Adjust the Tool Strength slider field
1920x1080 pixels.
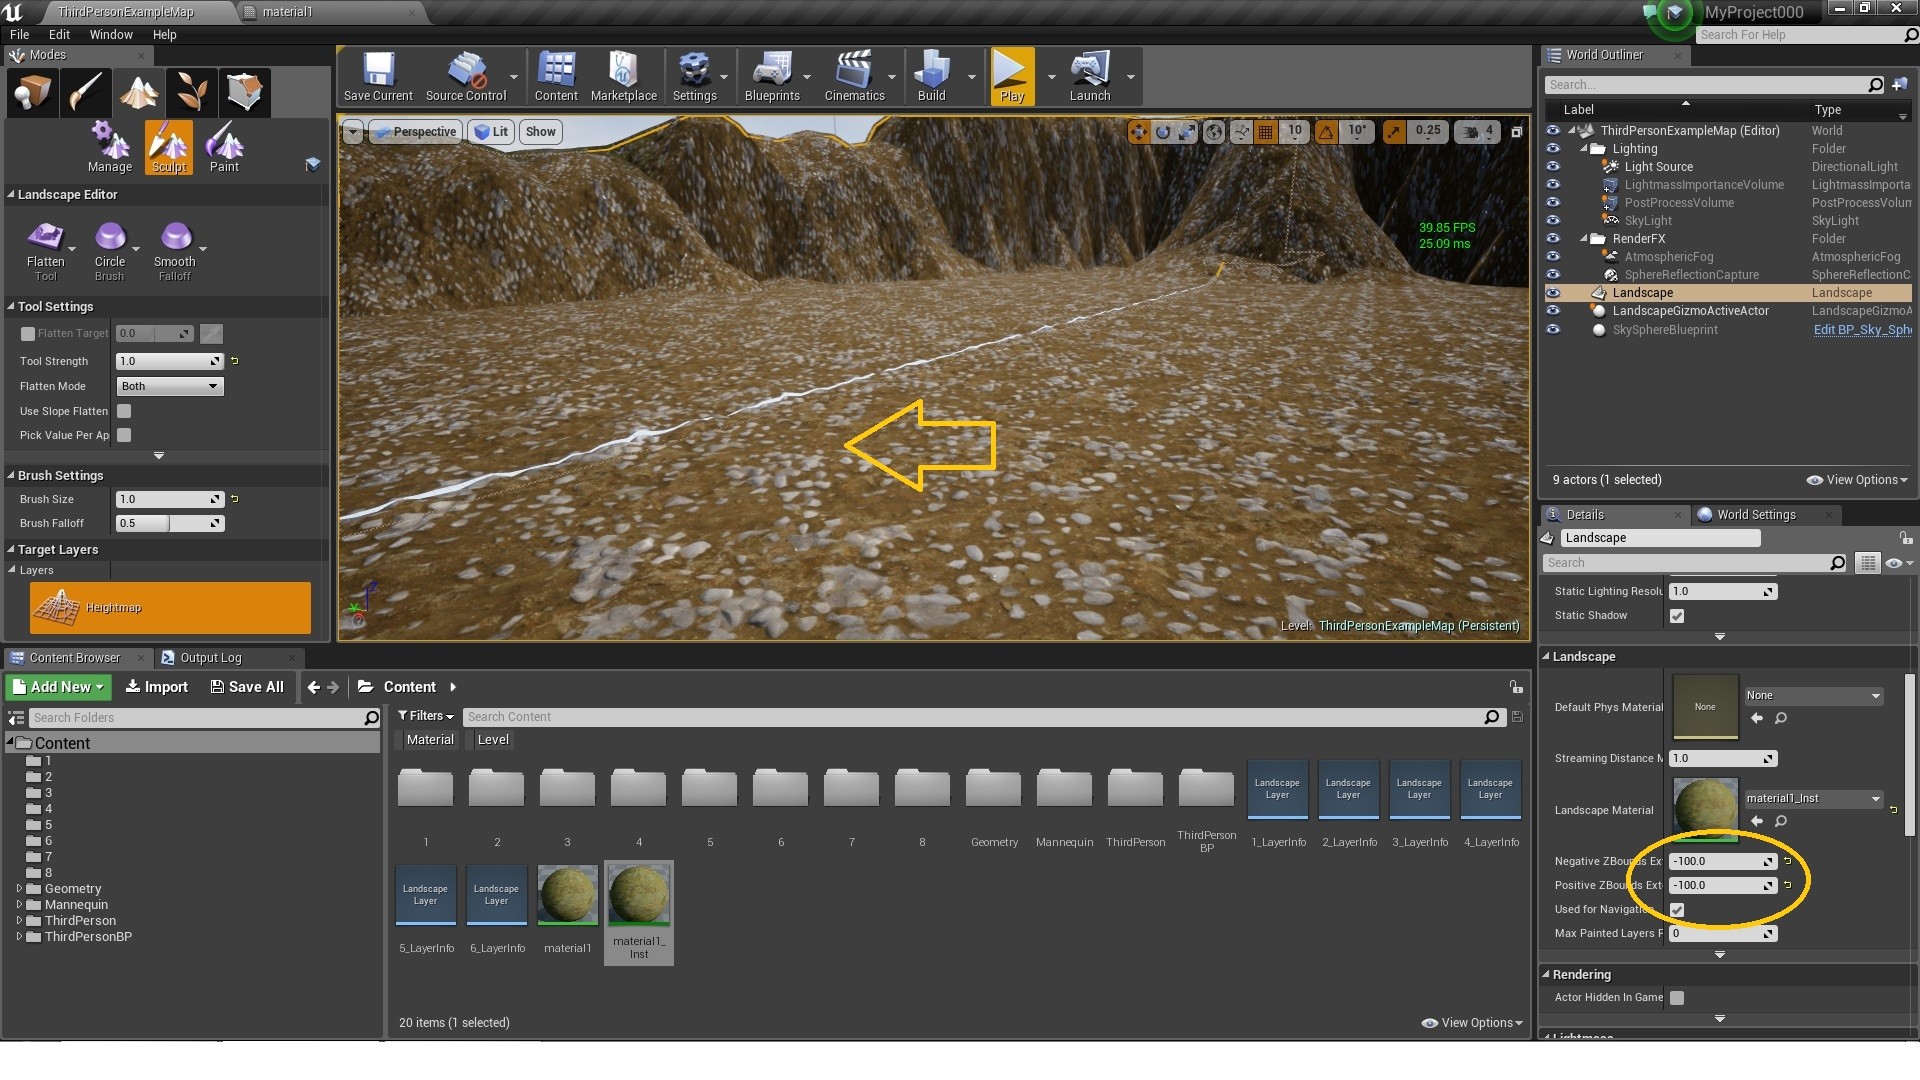pos(170,361)
